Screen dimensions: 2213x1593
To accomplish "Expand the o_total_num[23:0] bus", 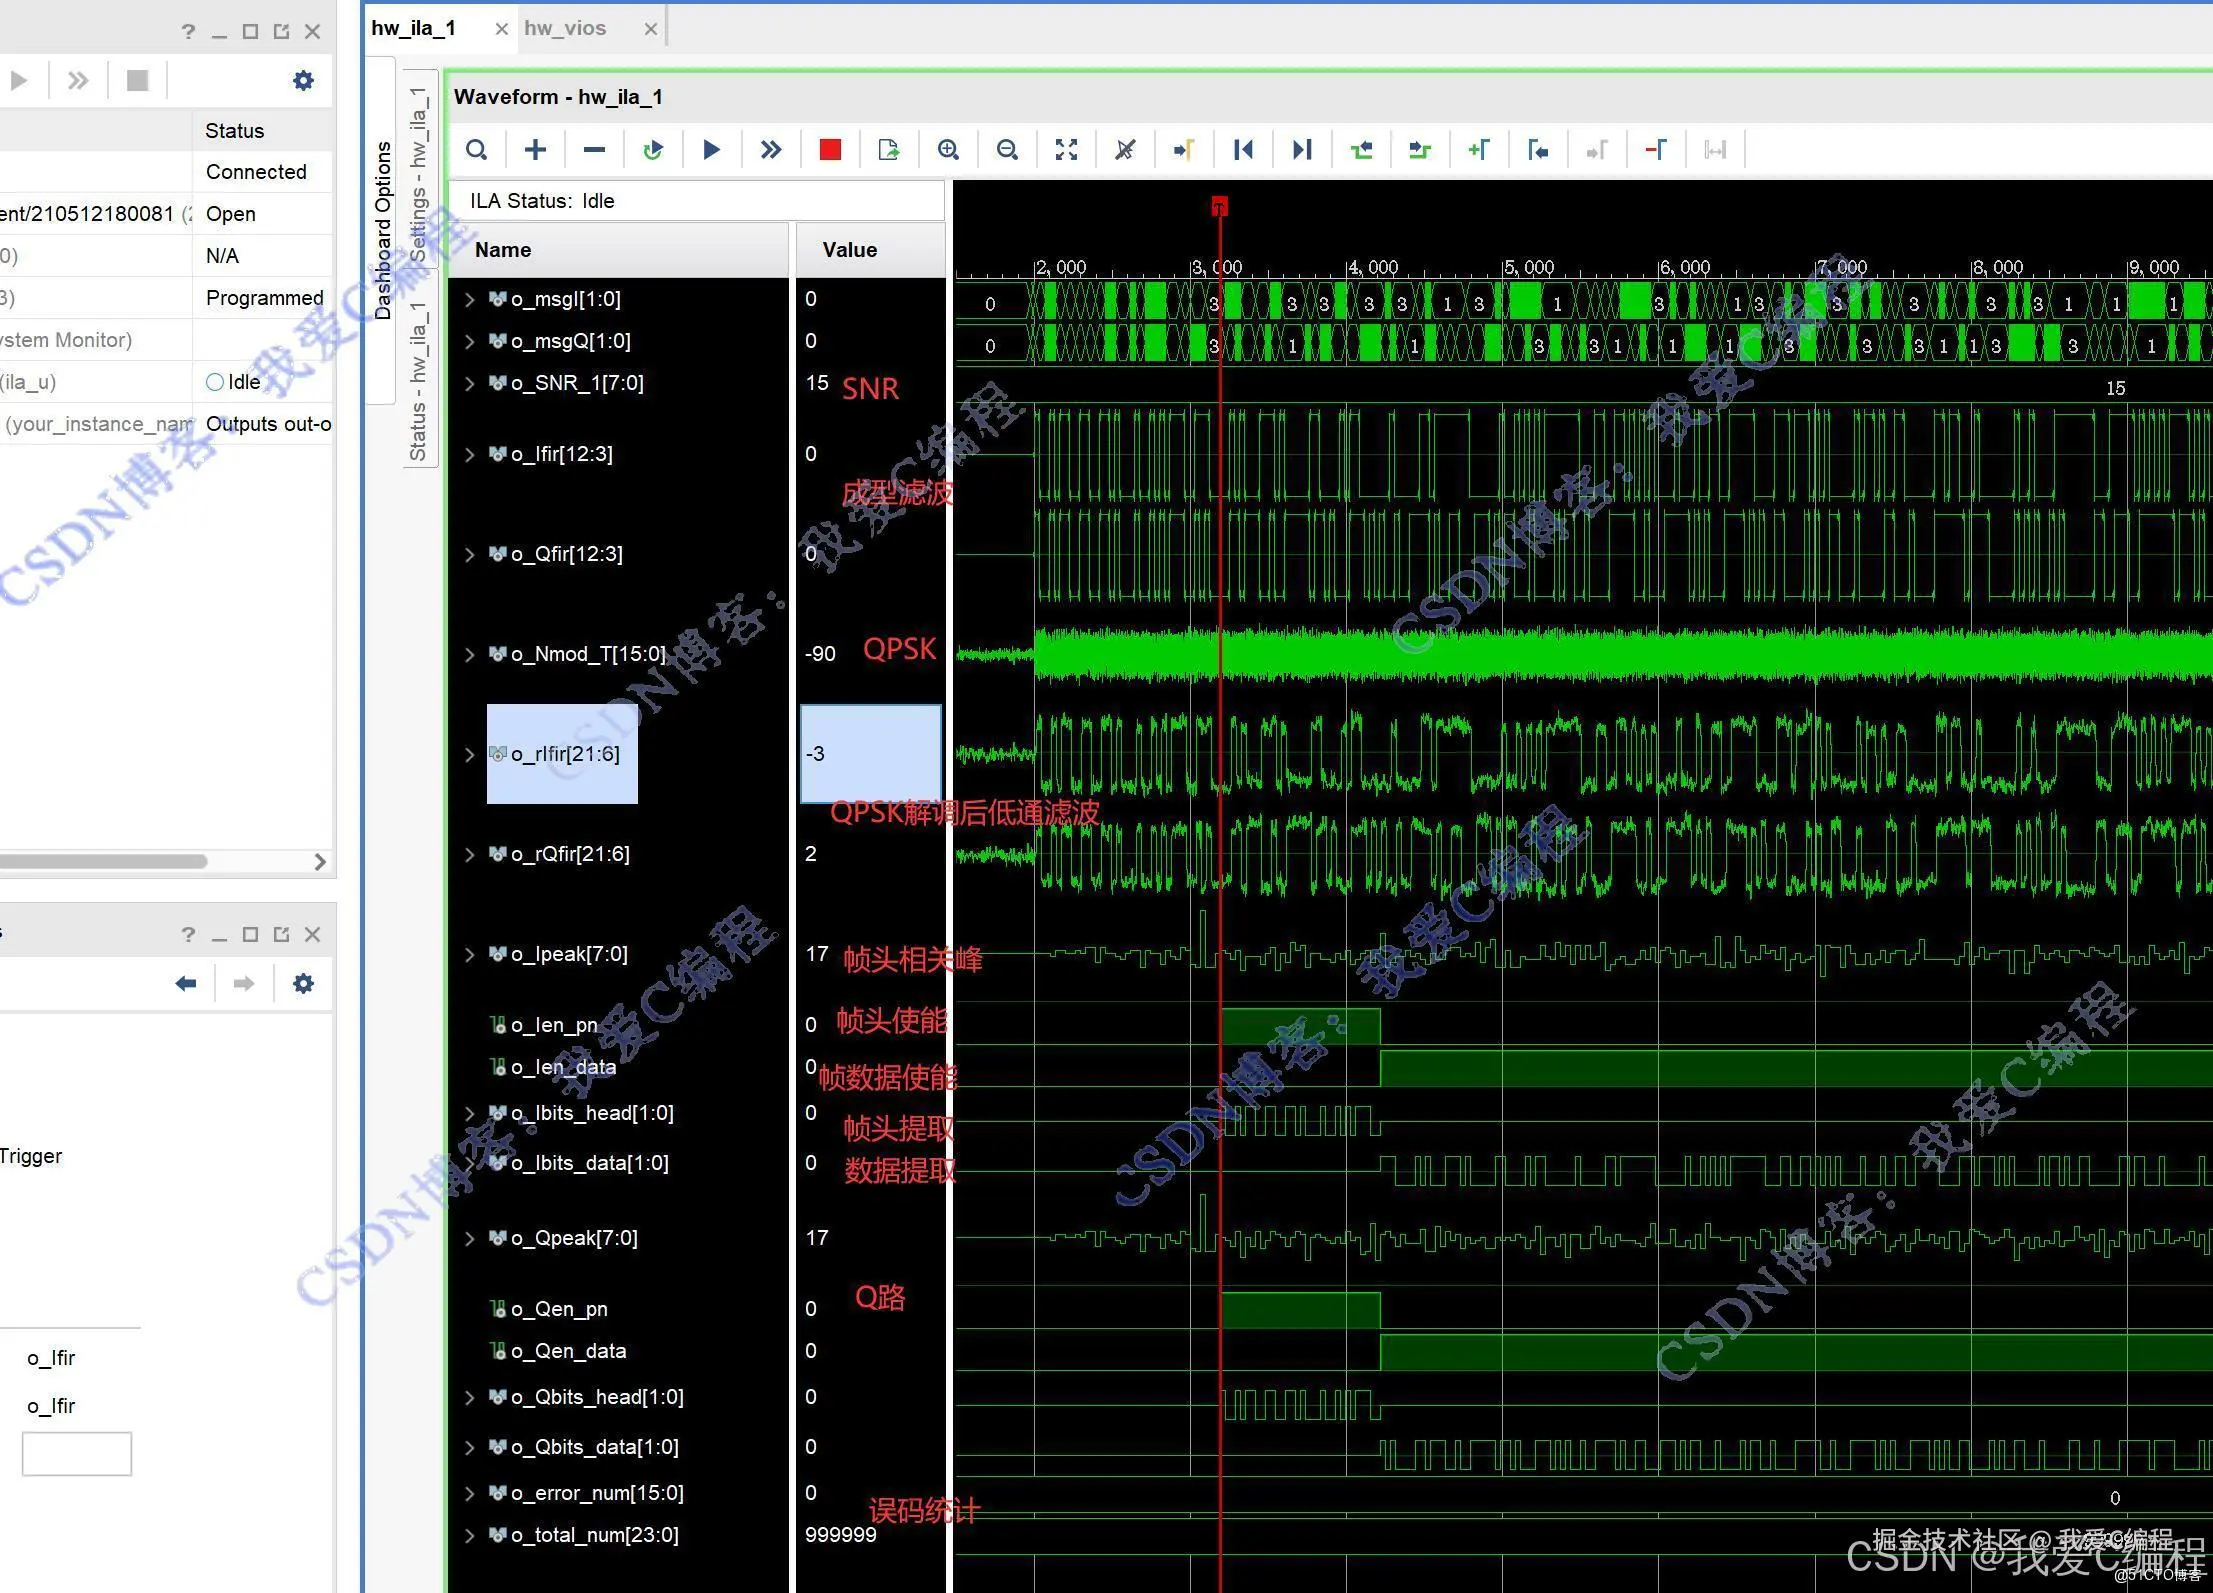I will (470, 1535).
